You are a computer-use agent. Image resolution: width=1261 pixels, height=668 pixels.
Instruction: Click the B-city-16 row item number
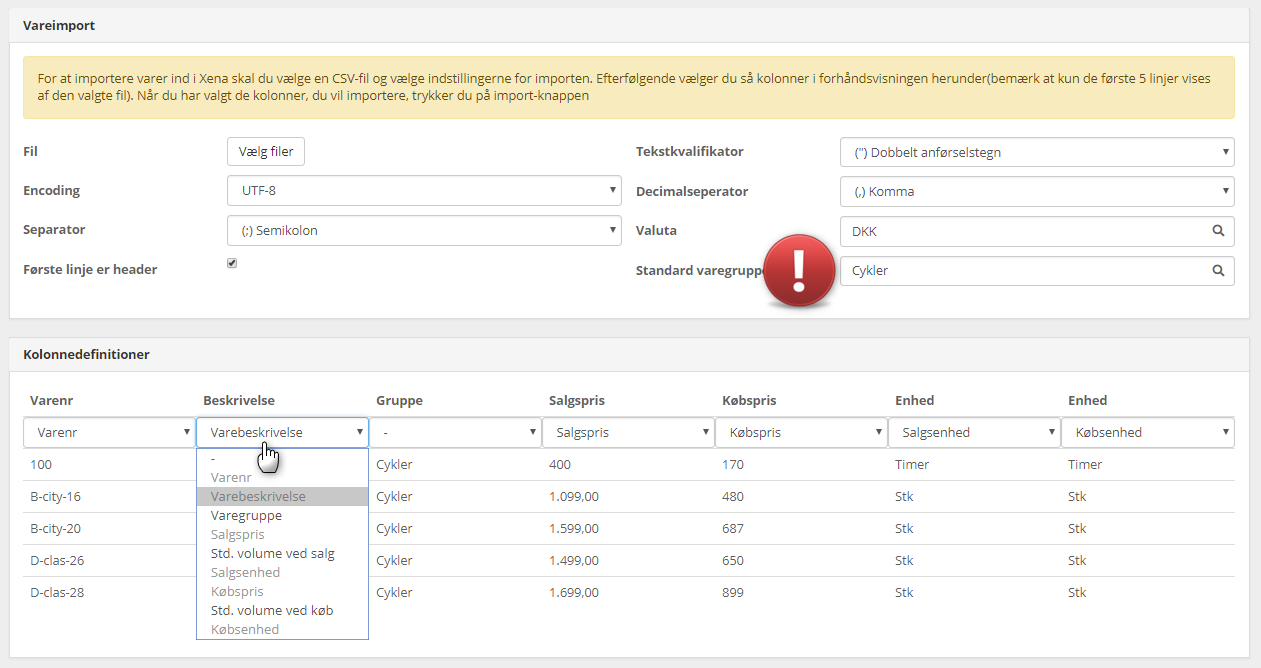[x=55, y=497]
